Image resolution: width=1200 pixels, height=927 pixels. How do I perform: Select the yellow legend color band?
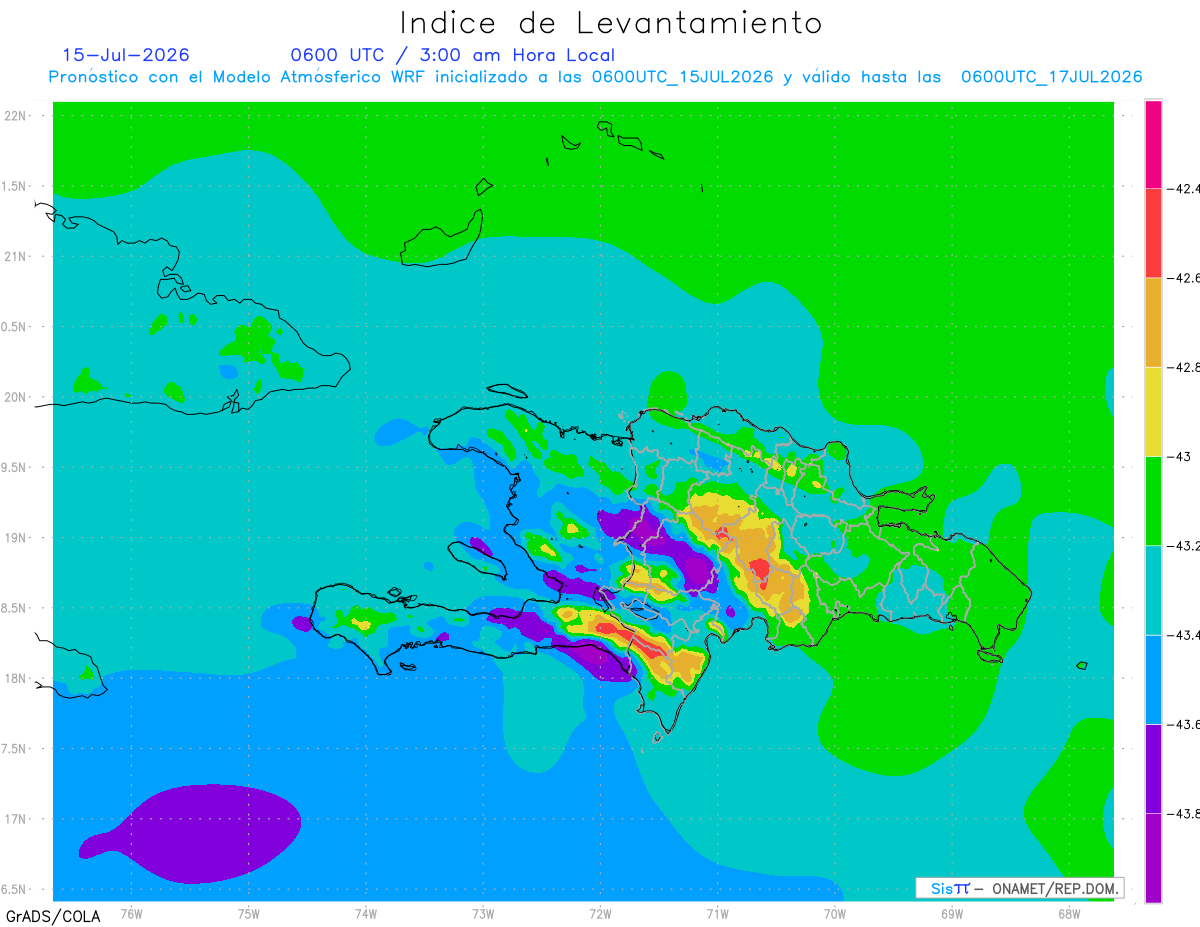1153,411
